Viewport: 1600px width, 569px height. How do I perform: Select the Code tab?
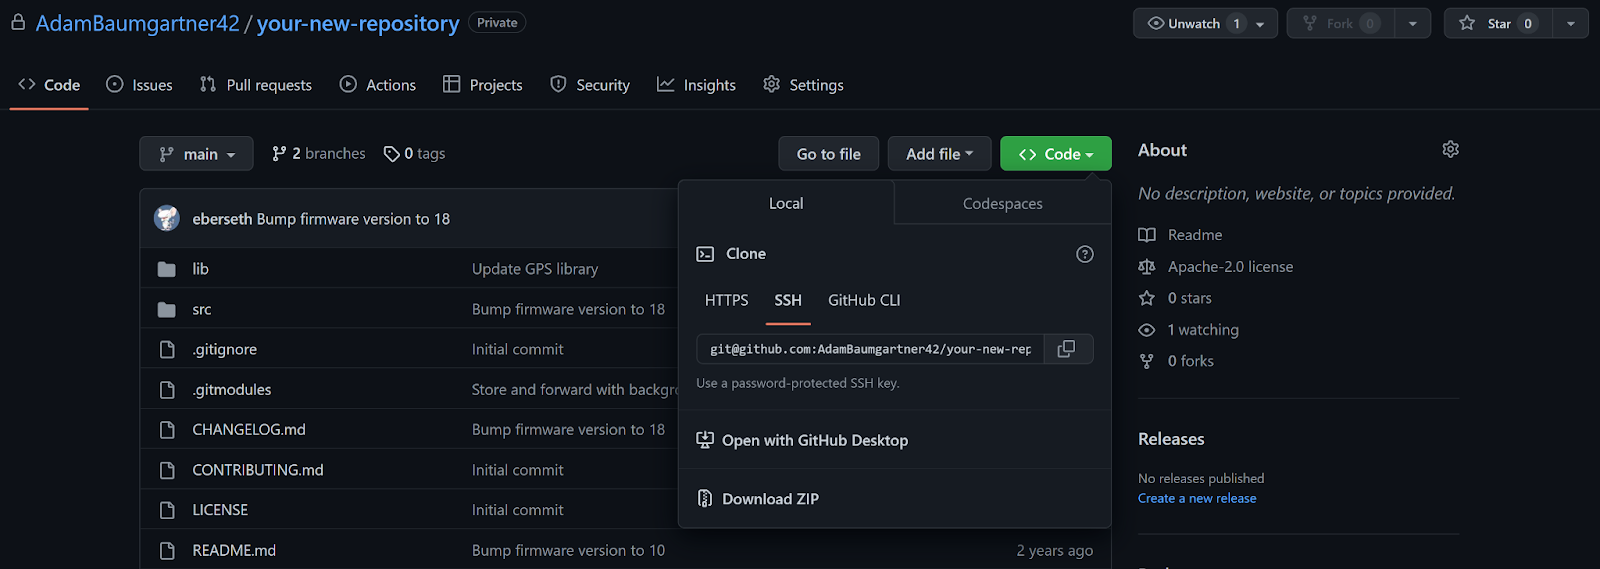click(x=49, y=85)
